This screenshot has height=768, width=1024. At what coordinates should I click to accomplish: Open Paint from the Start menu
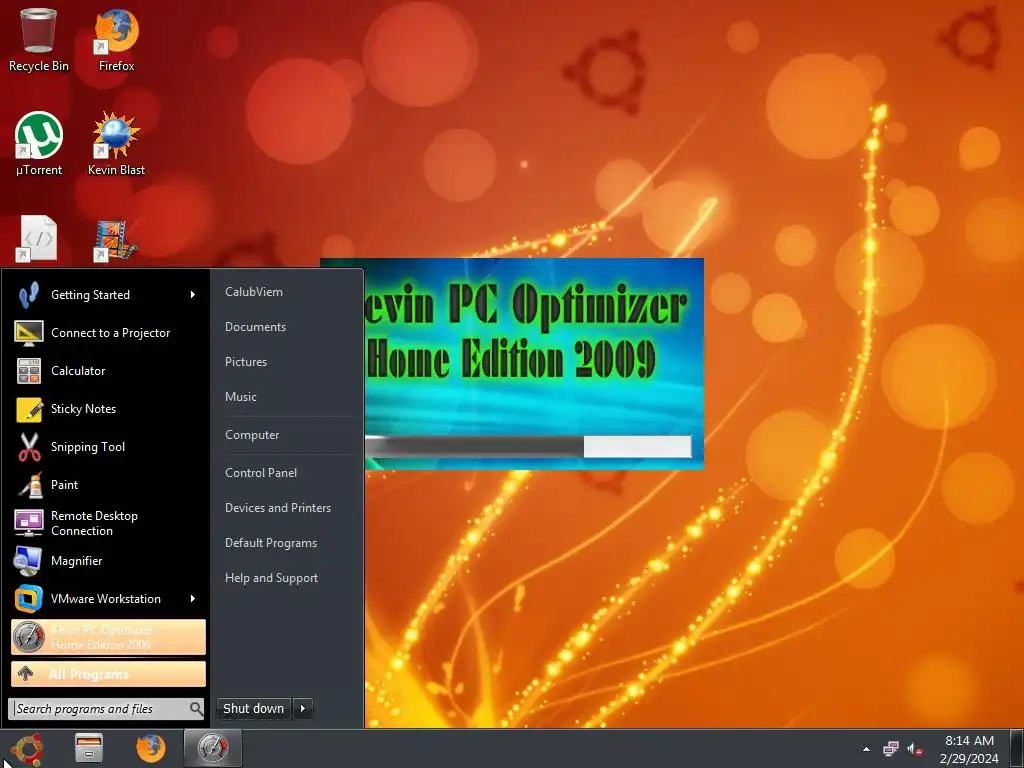point(108,485)
